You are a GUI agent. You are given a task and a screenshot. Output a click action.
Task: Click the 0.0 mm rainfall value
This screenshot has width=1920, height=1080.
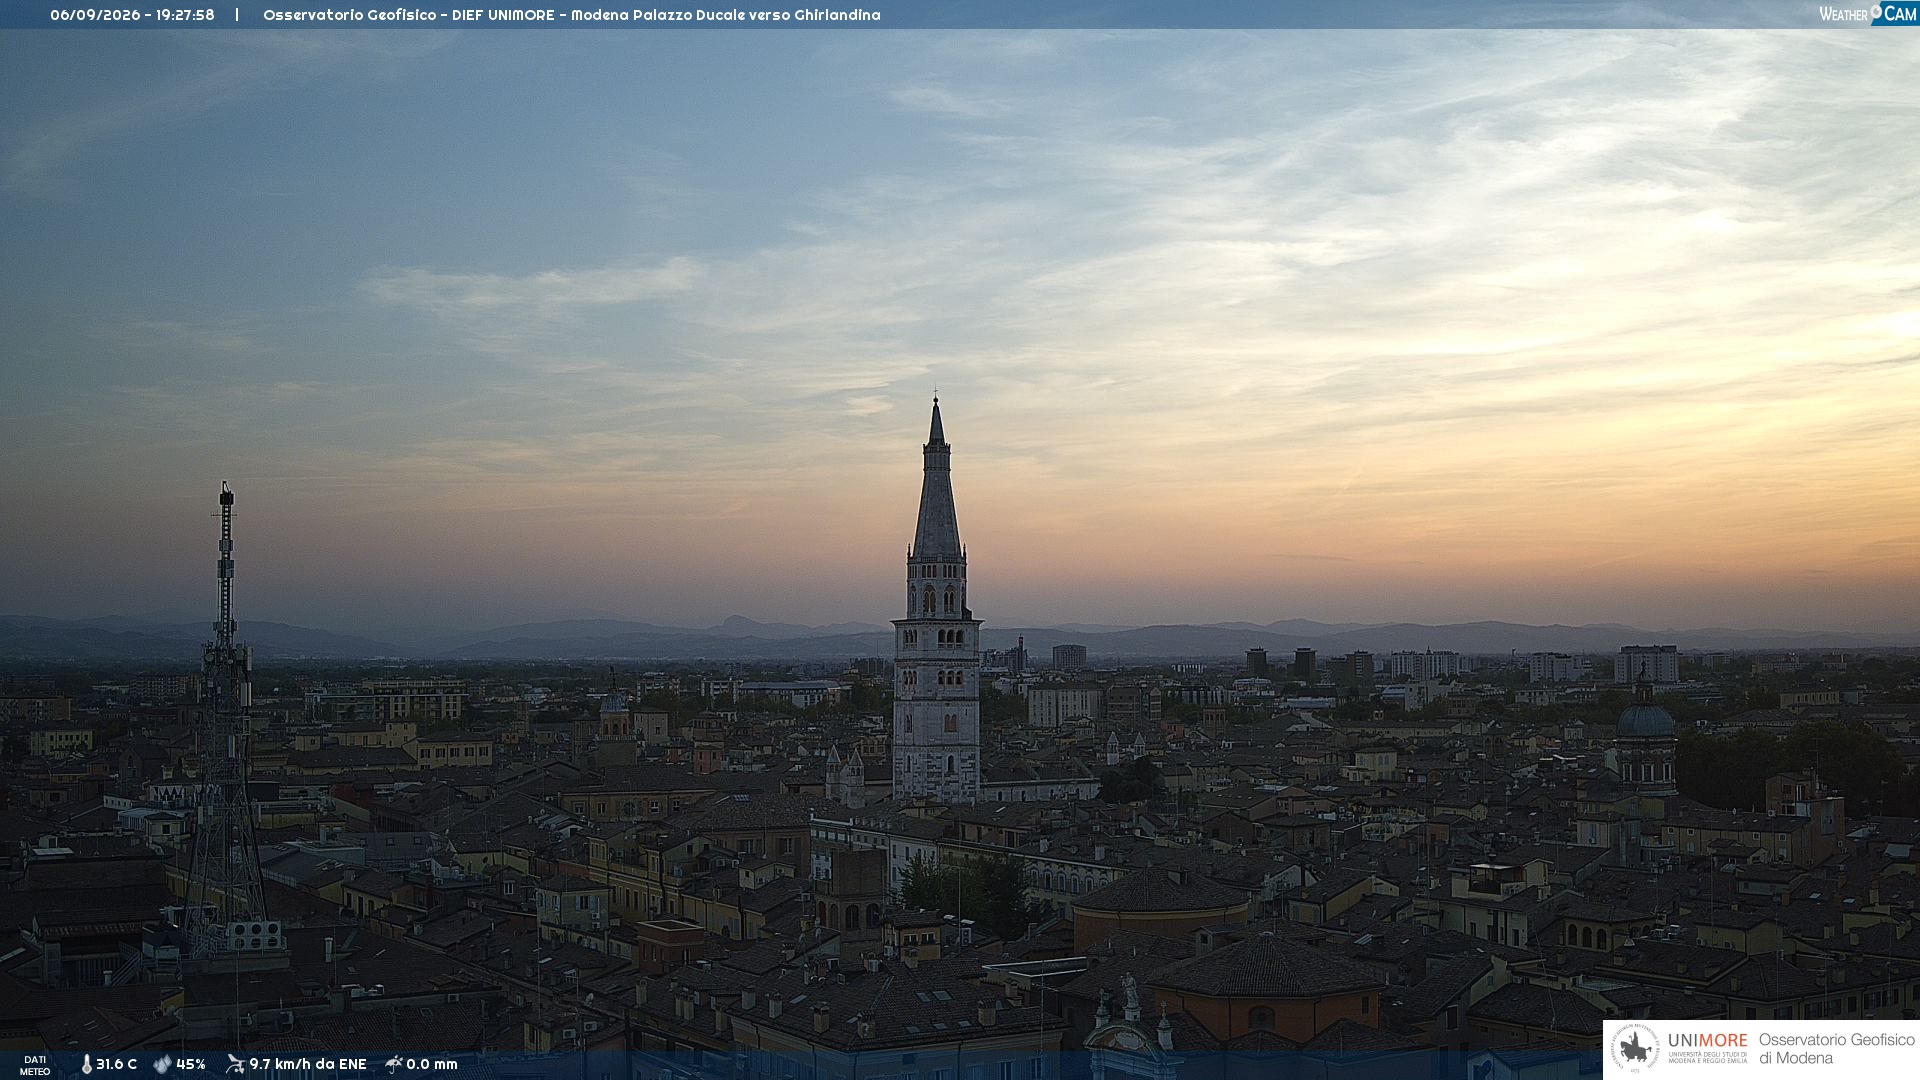[x=432, y=1064]
